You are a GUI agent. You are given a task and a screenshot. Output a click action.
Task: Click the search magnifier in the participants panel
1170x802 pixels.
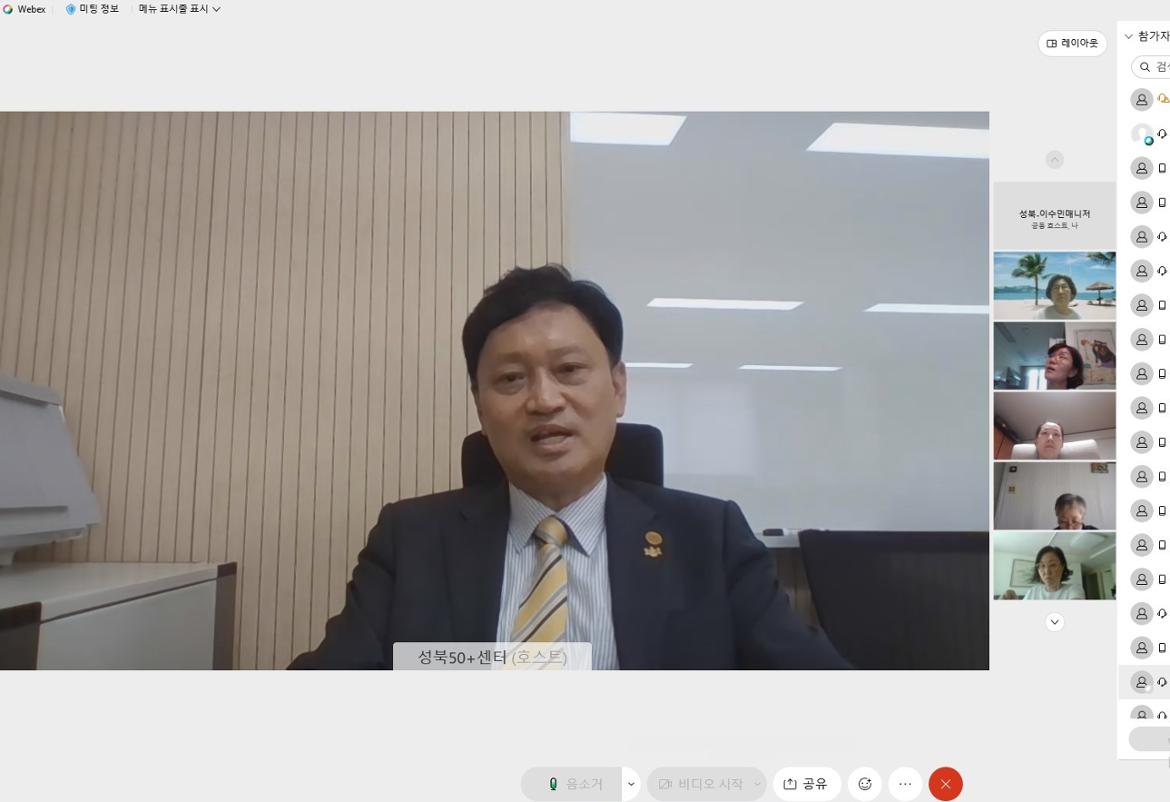1145,67
